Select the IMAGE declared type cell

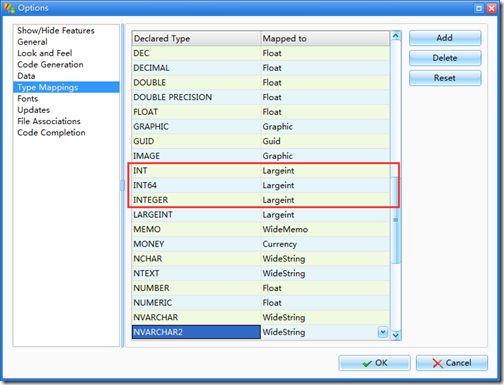click(x=196, y=156)
